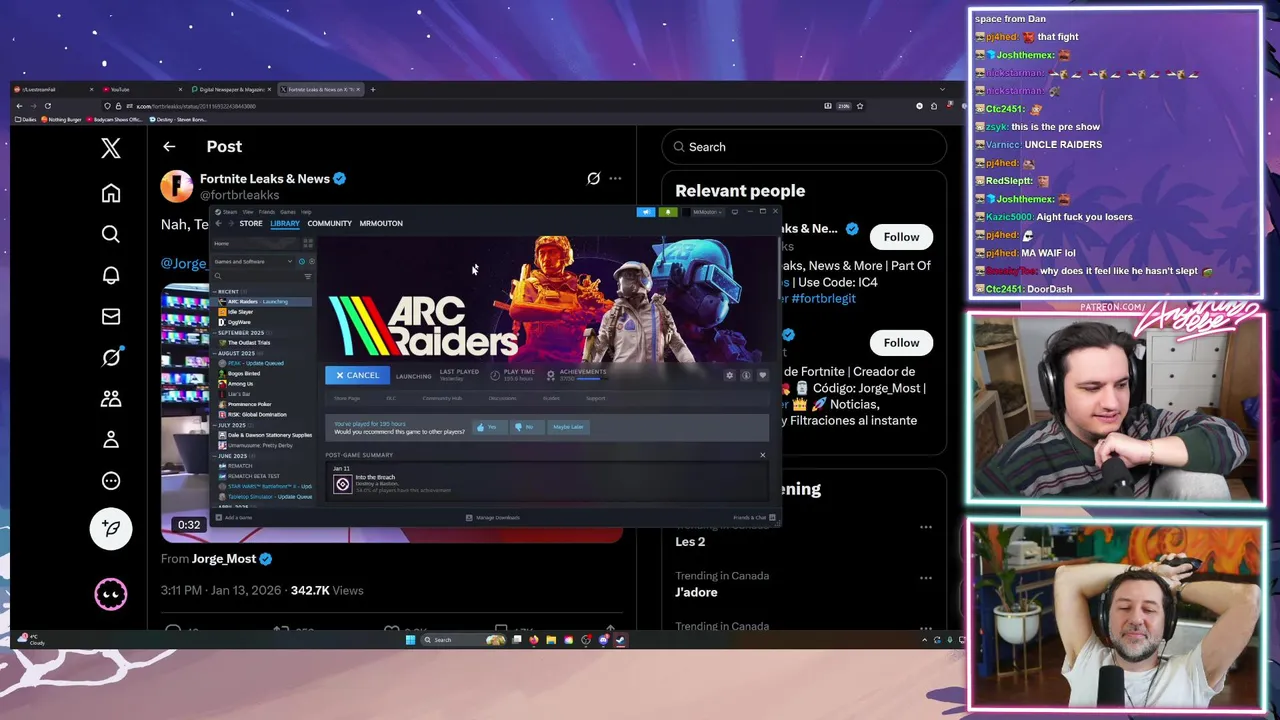
Task: Open X home from the sidebar logo
Action: point(111,149)
